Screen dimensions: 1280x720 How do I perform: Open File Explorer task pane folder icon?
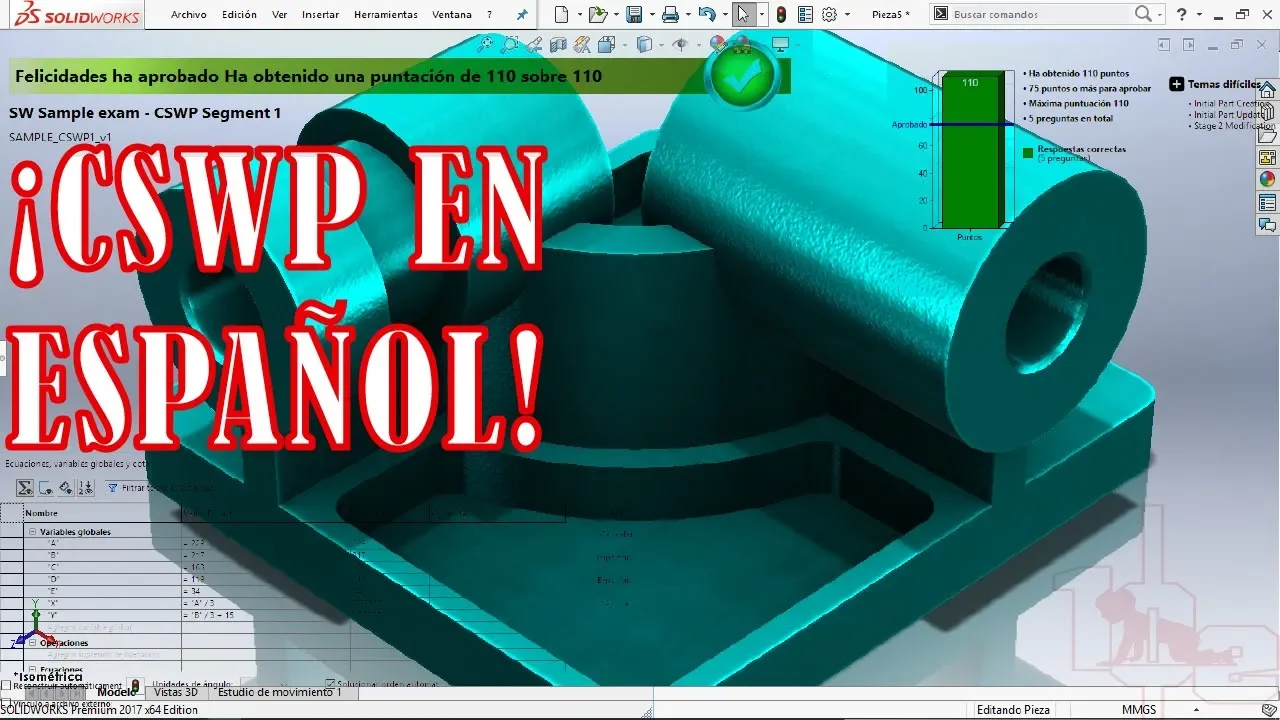pos(1267,135)
